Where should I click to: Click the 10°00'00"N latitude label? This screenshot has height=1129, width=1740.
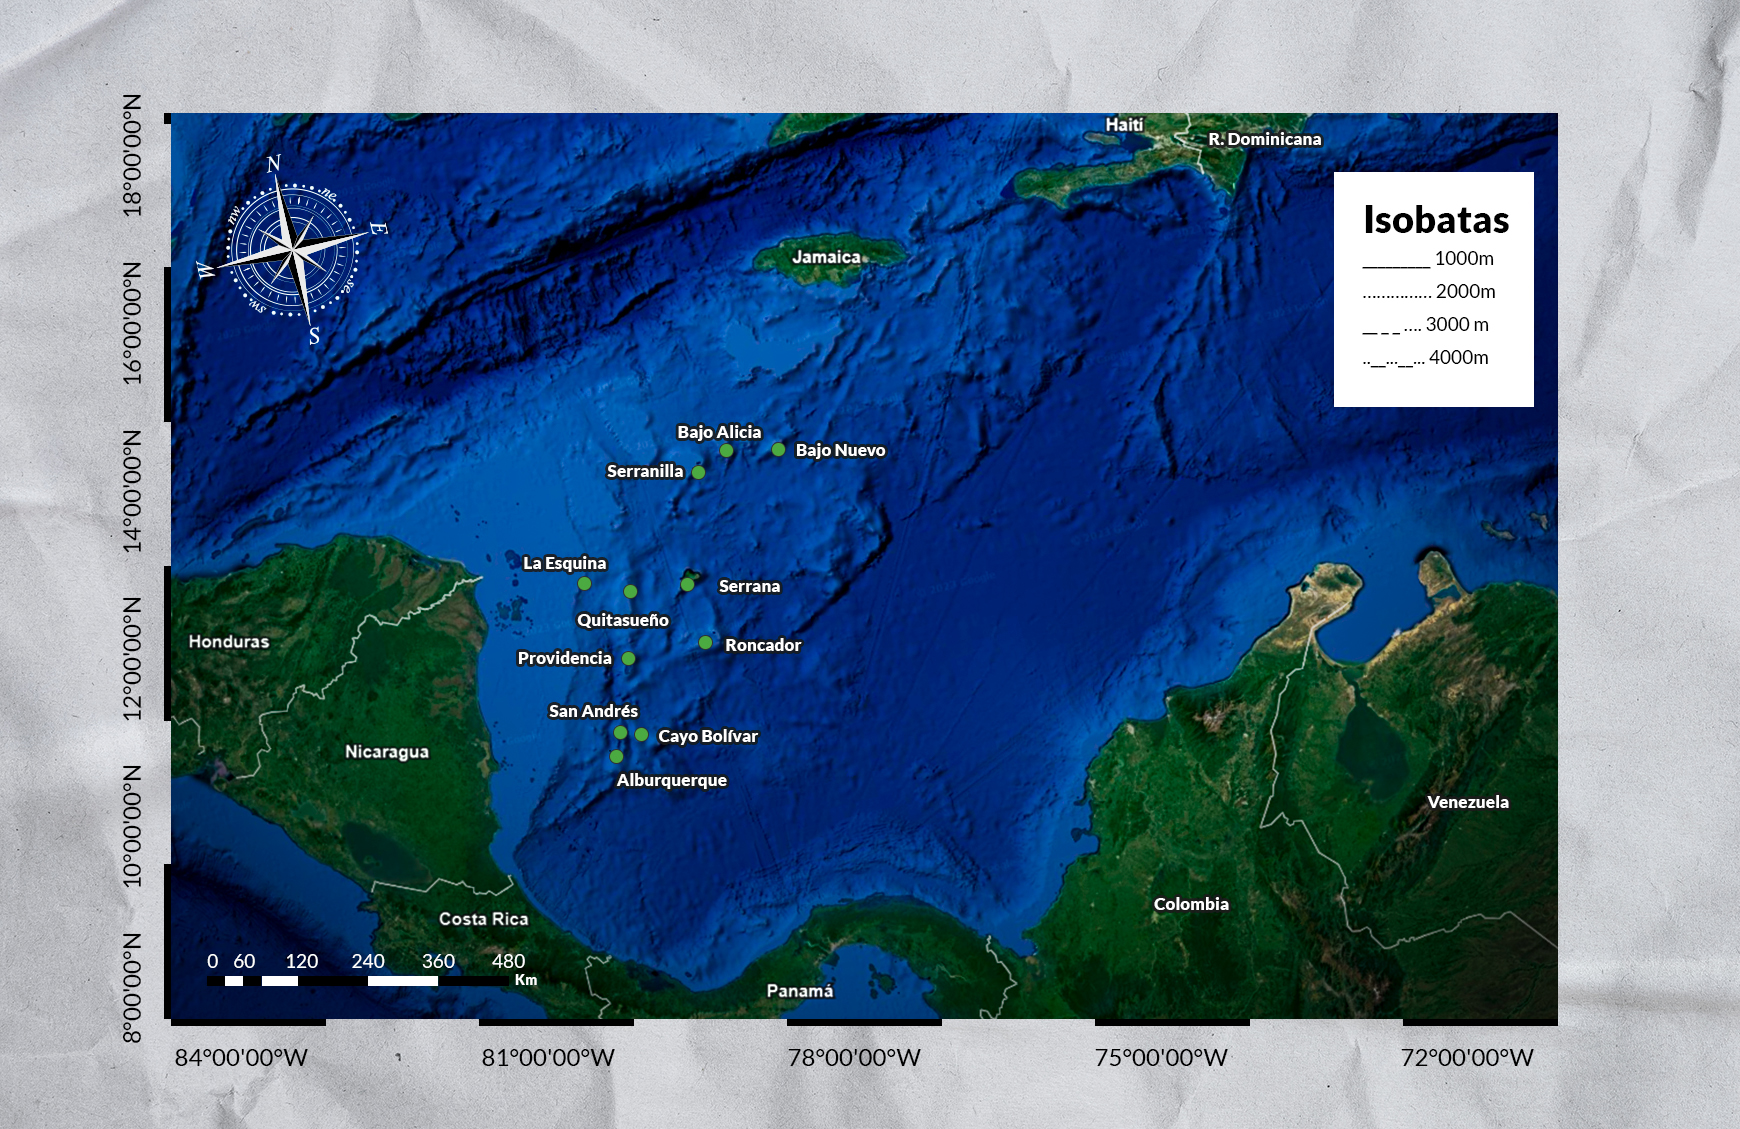coord(132,826)
